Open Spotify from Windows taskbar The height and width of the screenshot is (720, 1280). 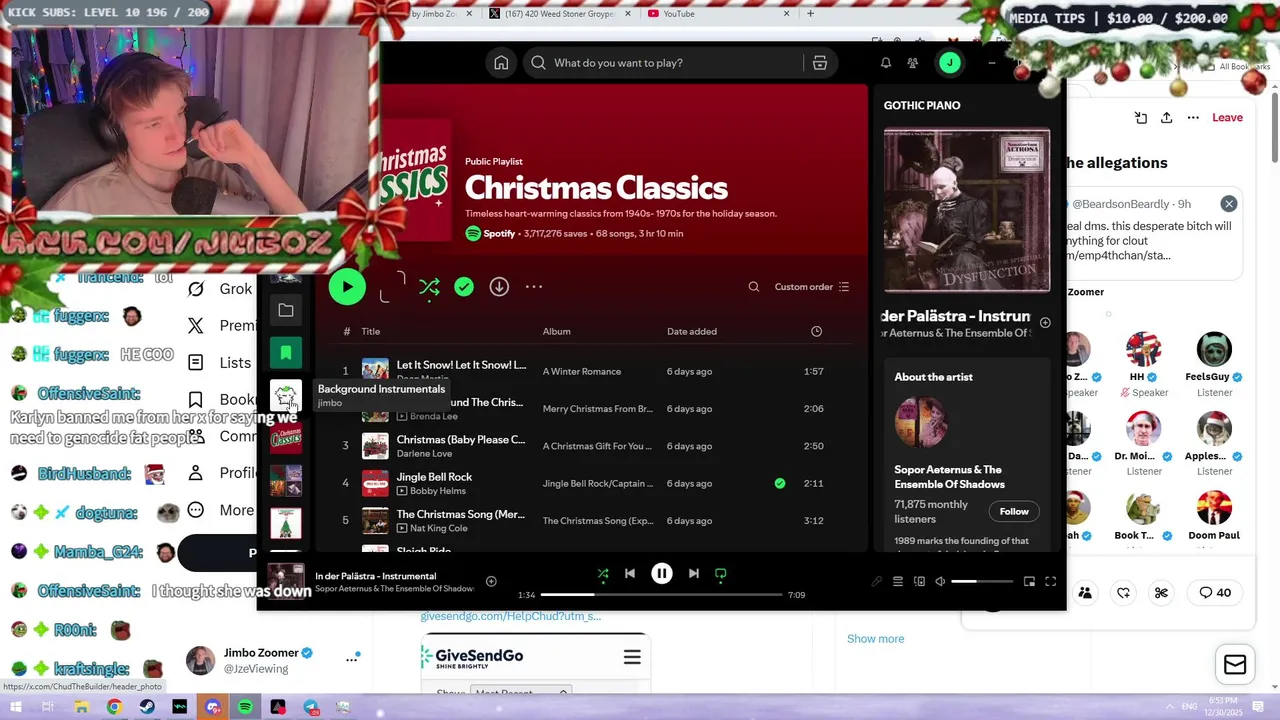coord(245,707)
